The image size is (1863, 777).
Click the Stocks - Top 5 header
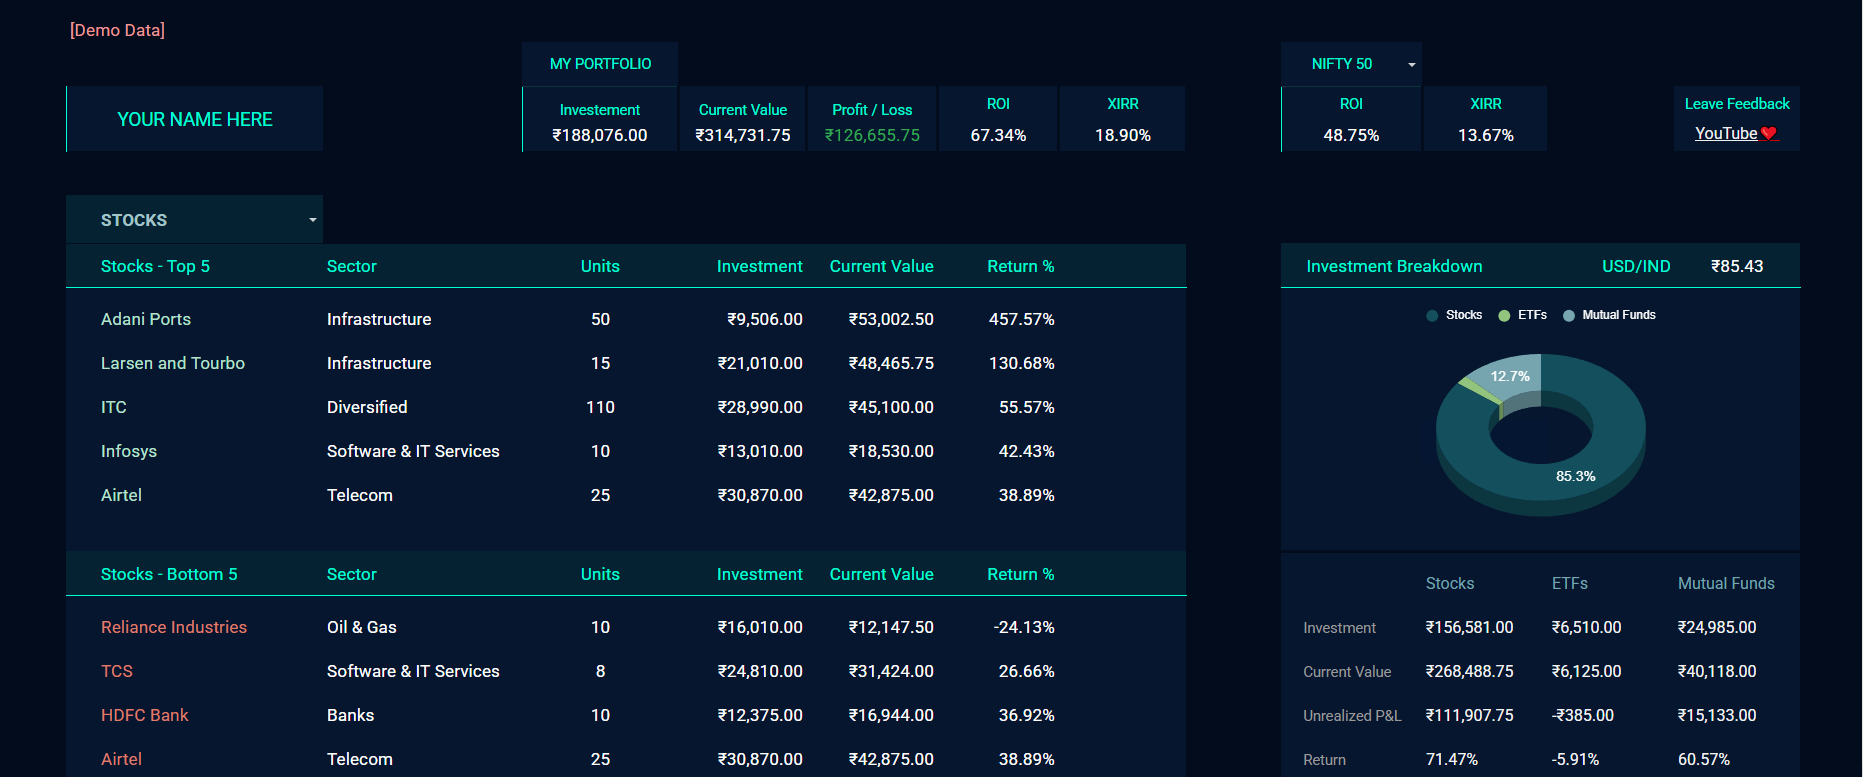coord(155,266)
